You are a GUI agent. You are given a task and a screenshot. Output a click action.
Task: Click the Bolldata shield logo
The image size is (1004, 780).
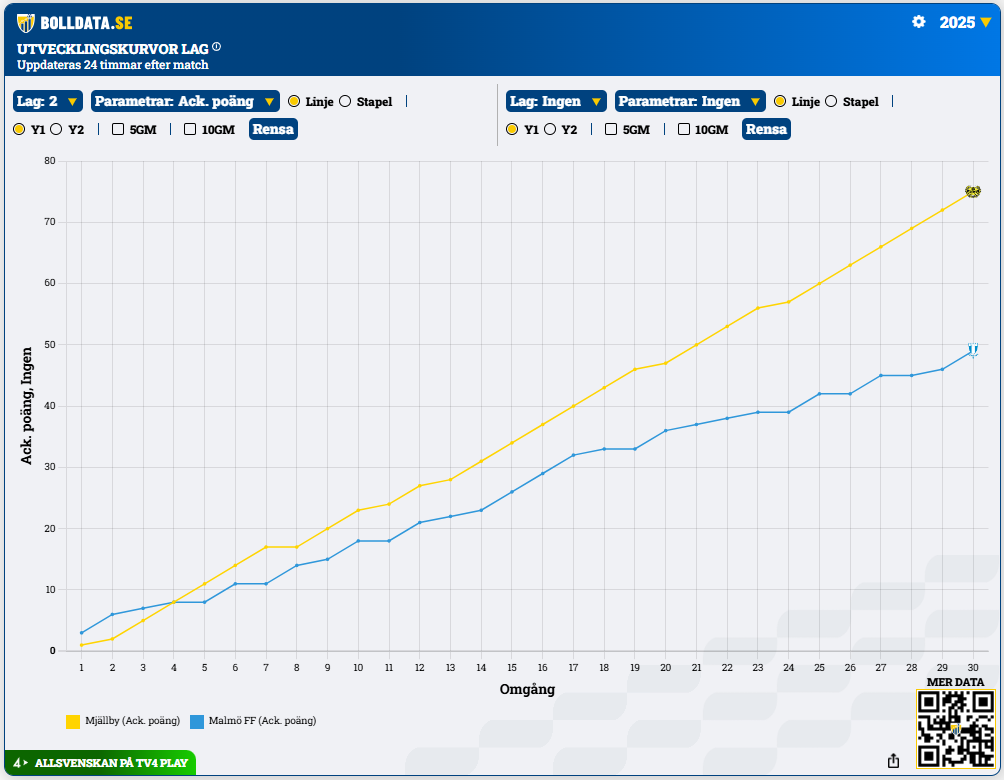(x=26, y=23)
